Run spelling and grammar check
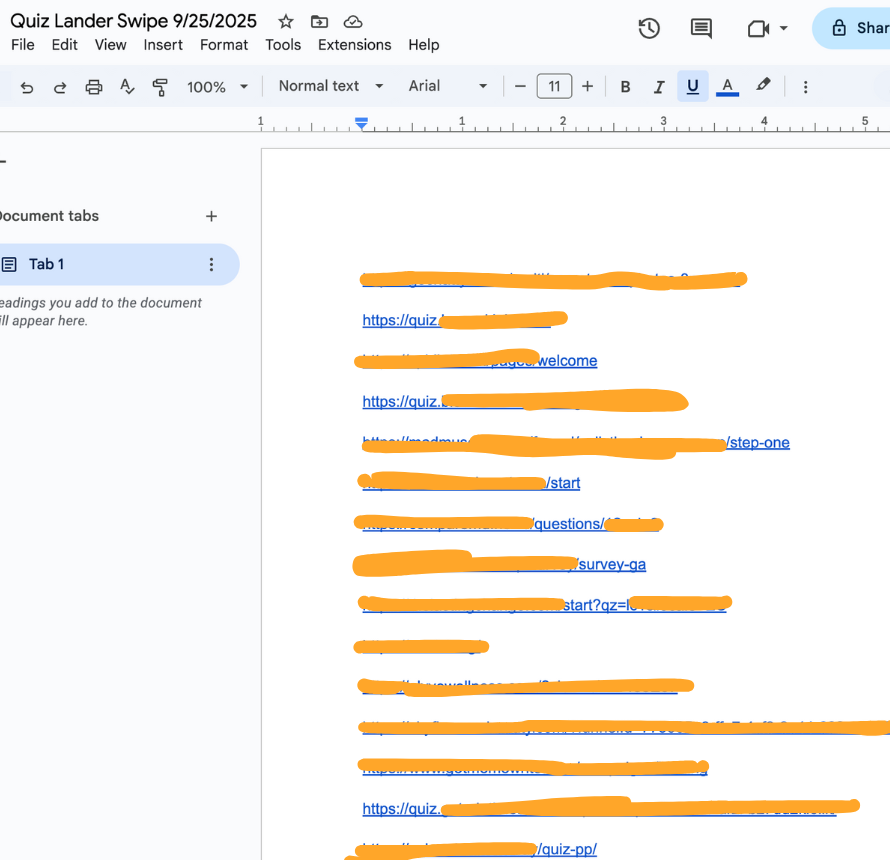 (127, 87)
